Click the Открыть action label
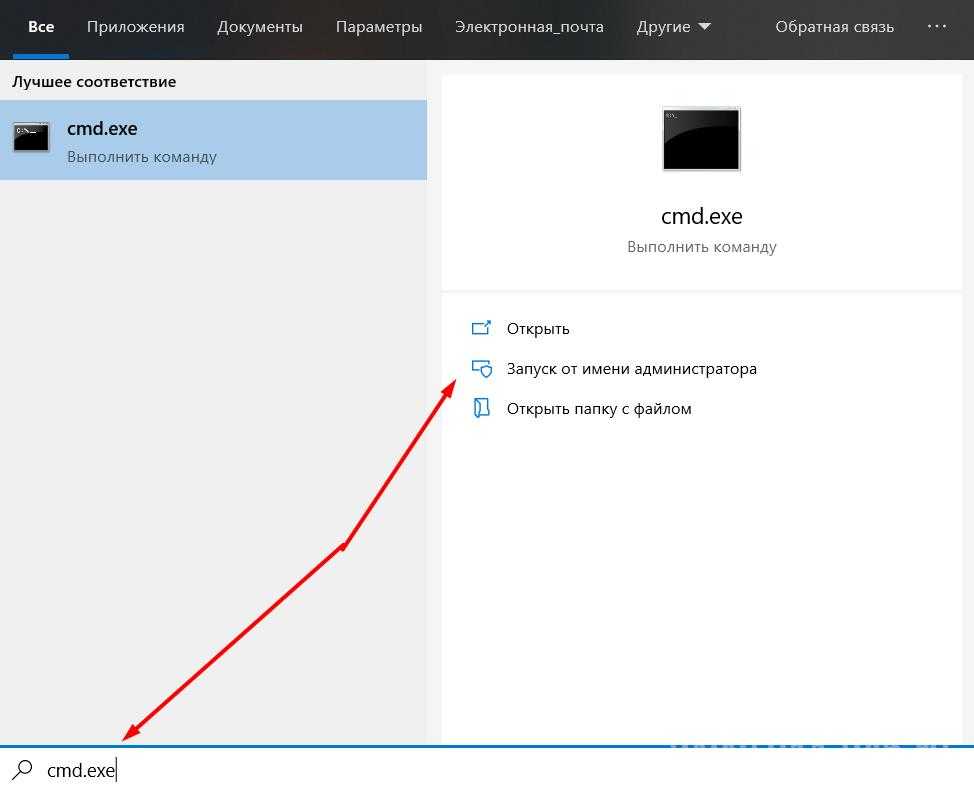 click(x=538, y=328)
